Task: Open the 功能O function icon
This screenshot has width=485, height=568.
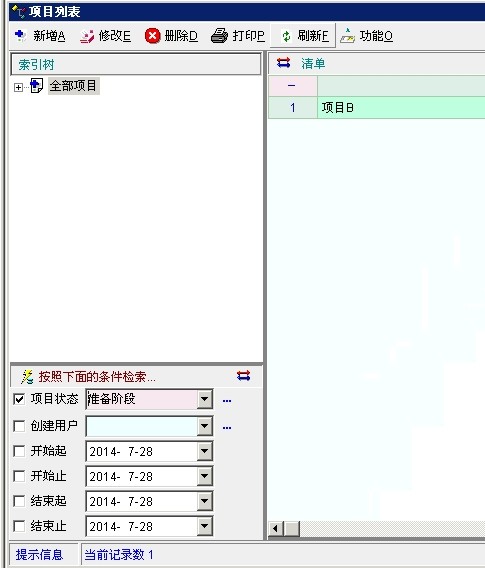Action: (x=348, y=36)
